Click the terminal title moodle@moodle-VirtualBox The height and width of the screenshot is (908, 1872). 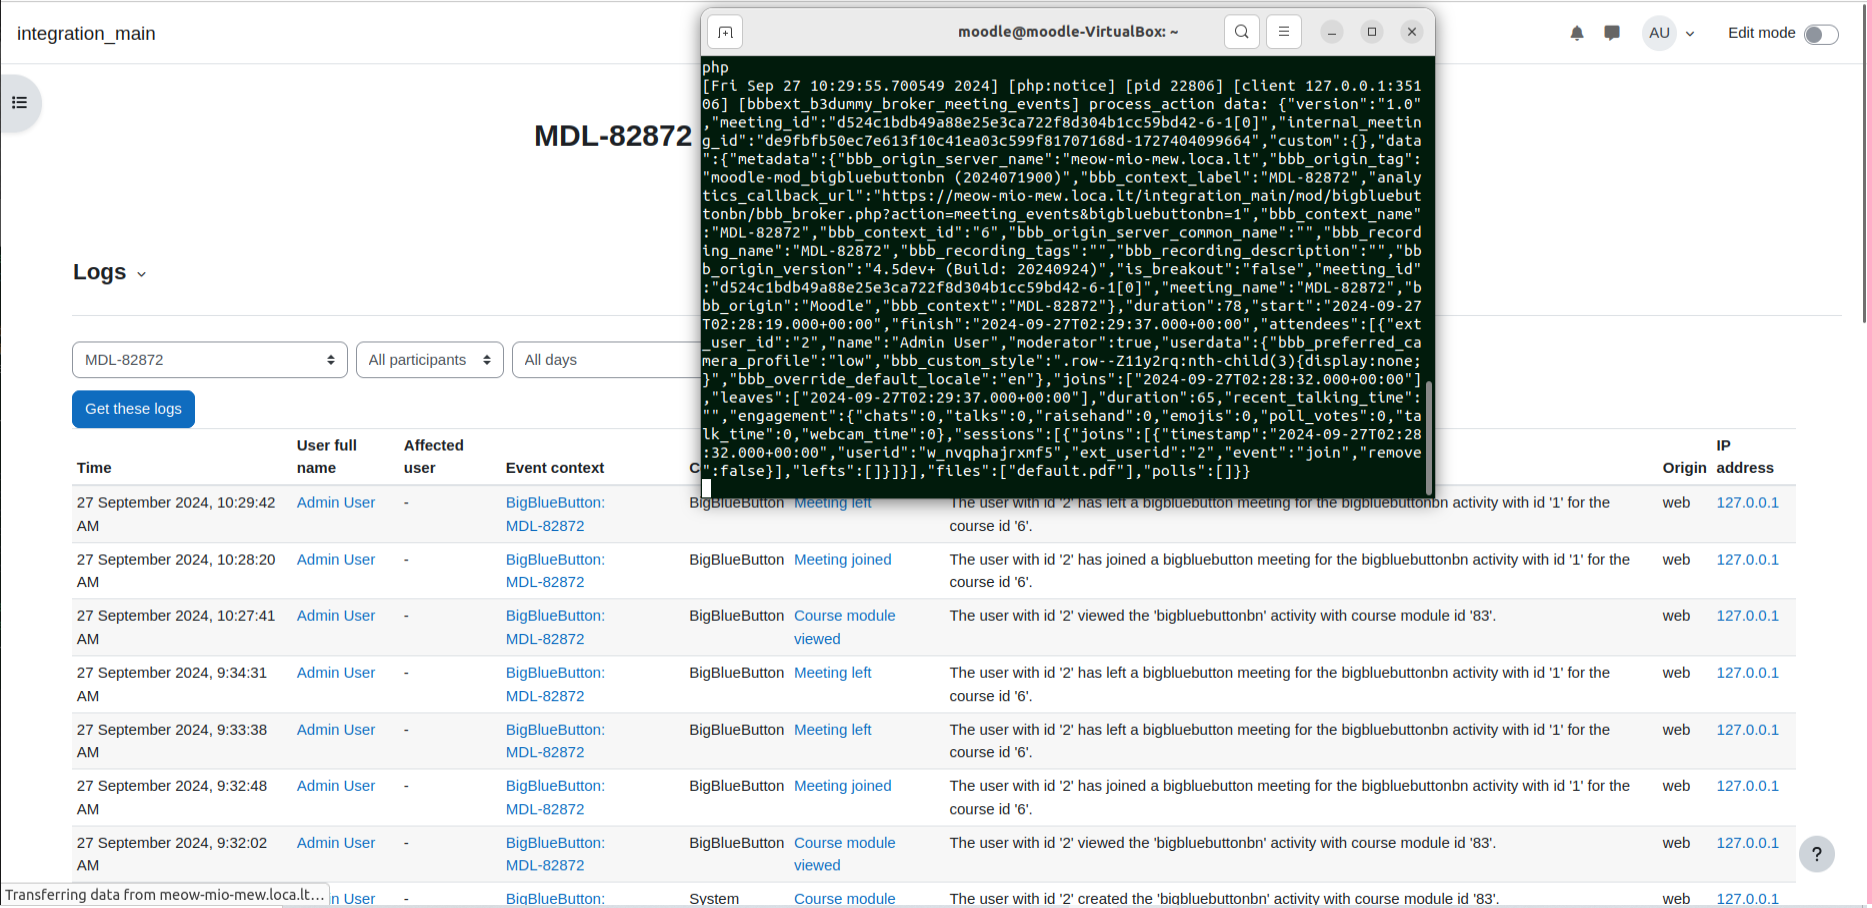(1068, 32)
